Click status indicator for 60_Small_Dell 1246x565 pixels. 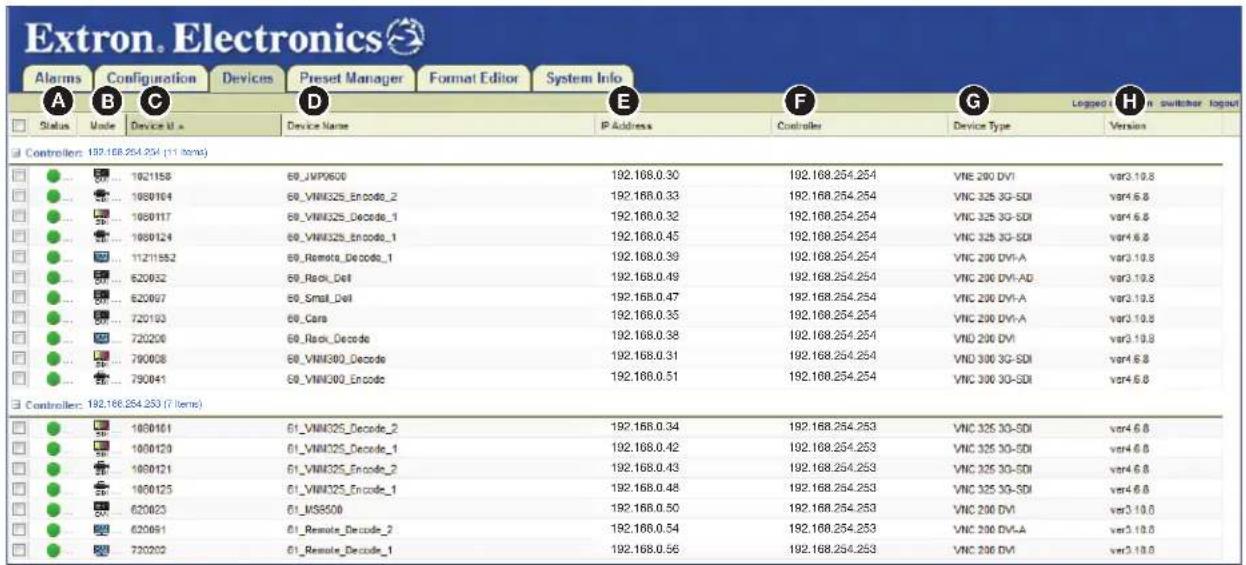pos(54,298)
